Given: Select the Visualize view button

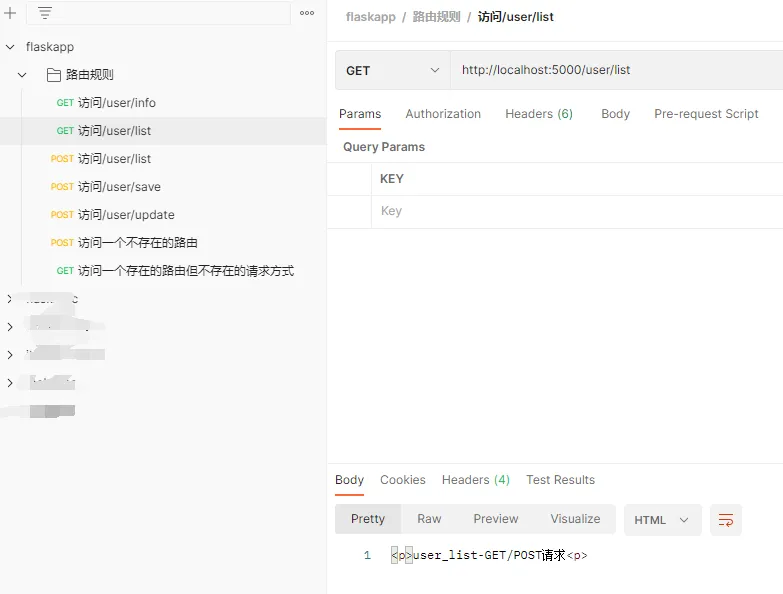Looking at the screenshot, I should coord(575,519).
